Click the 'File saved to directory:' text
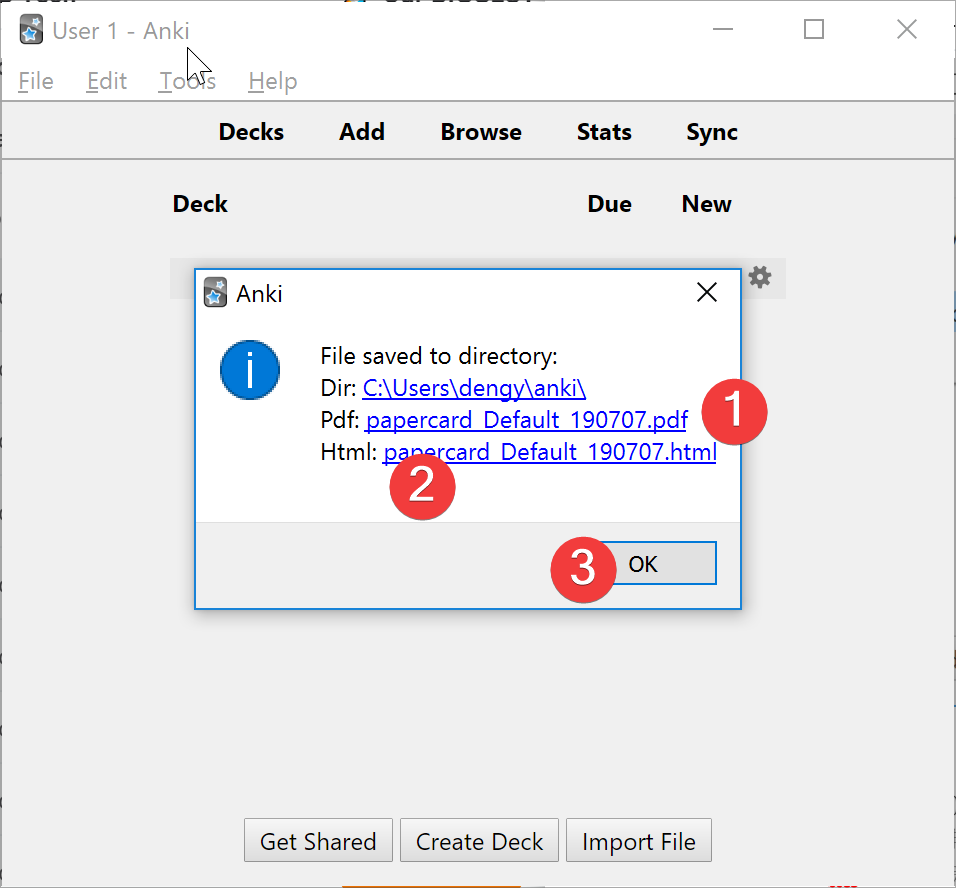This screenshot has height=888, width=956. point(439,356)
